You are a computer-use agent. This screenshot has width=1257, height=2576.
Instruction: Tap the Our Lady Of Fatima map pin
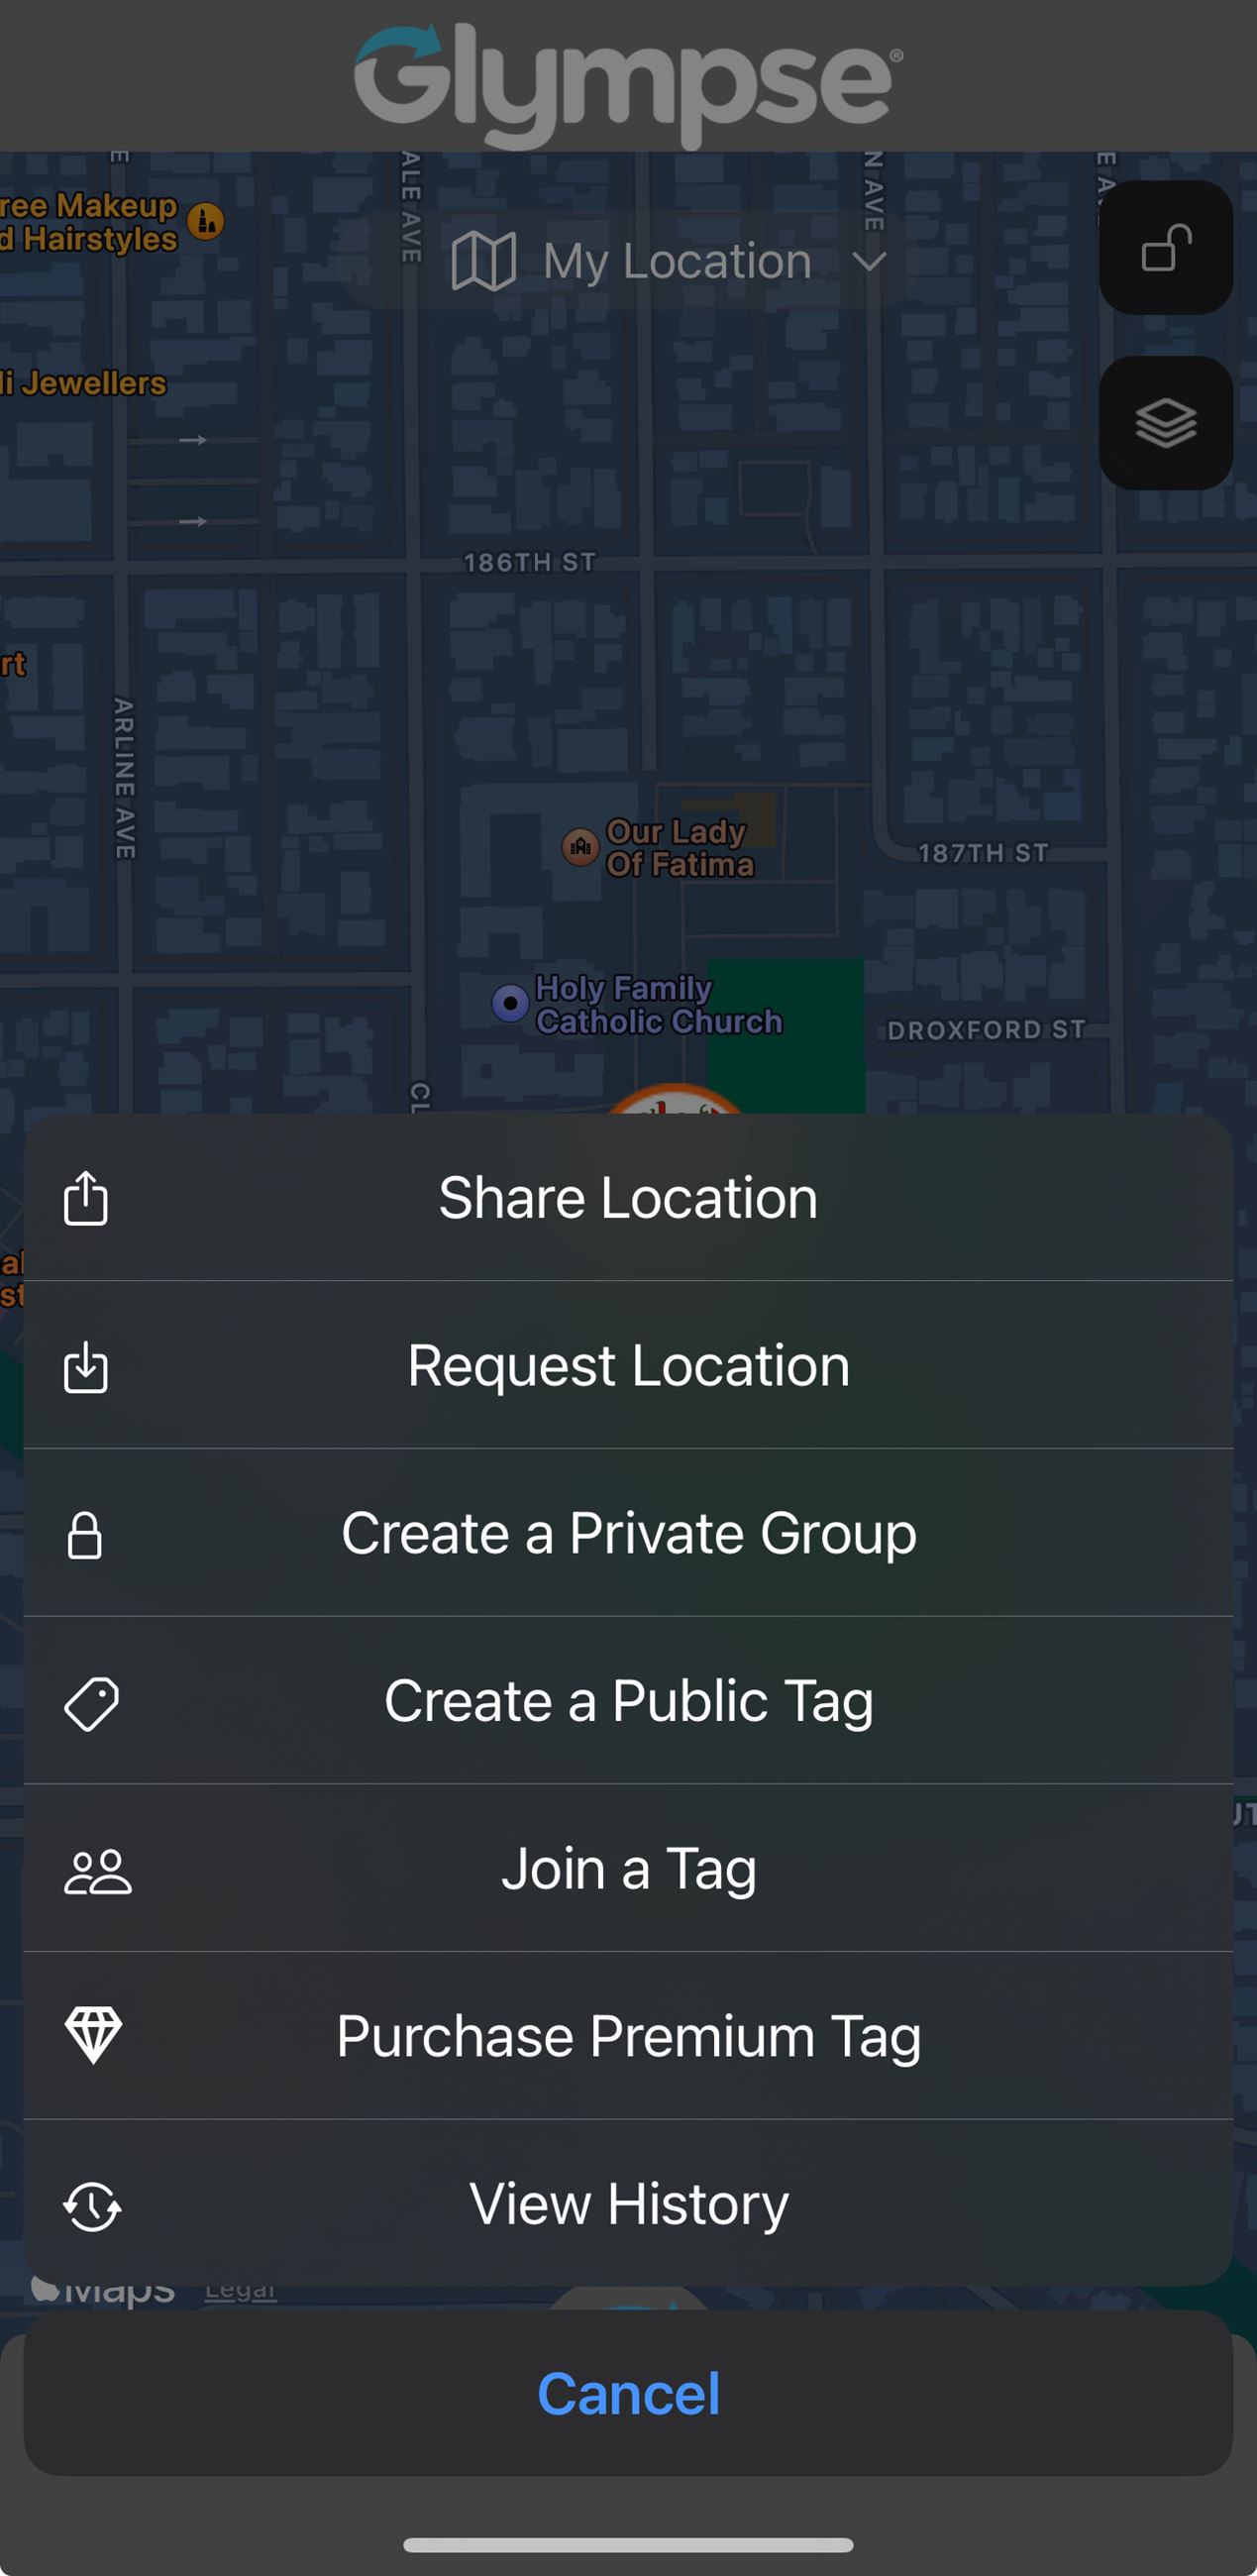[580, 847]
